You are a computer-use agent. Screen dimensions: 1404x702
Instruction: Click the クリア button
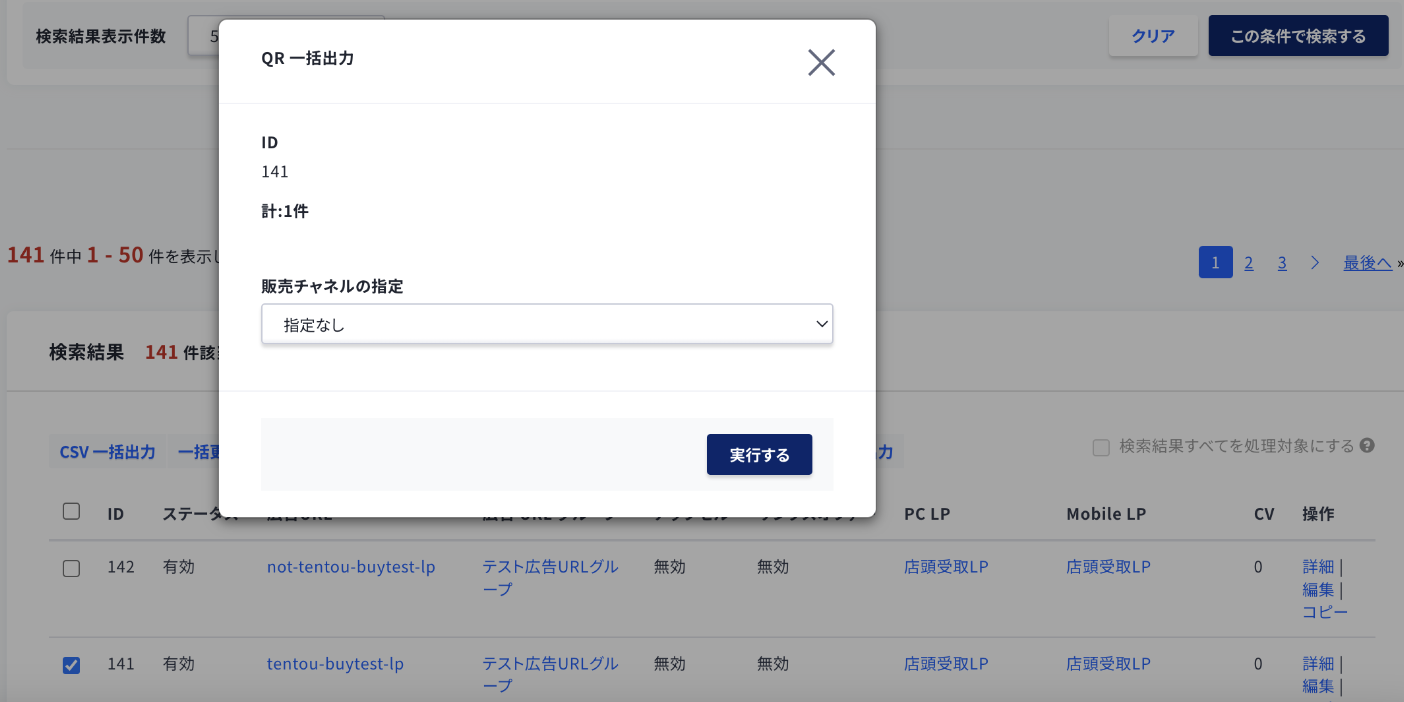pyautogui.click(x=1153, y=36)
